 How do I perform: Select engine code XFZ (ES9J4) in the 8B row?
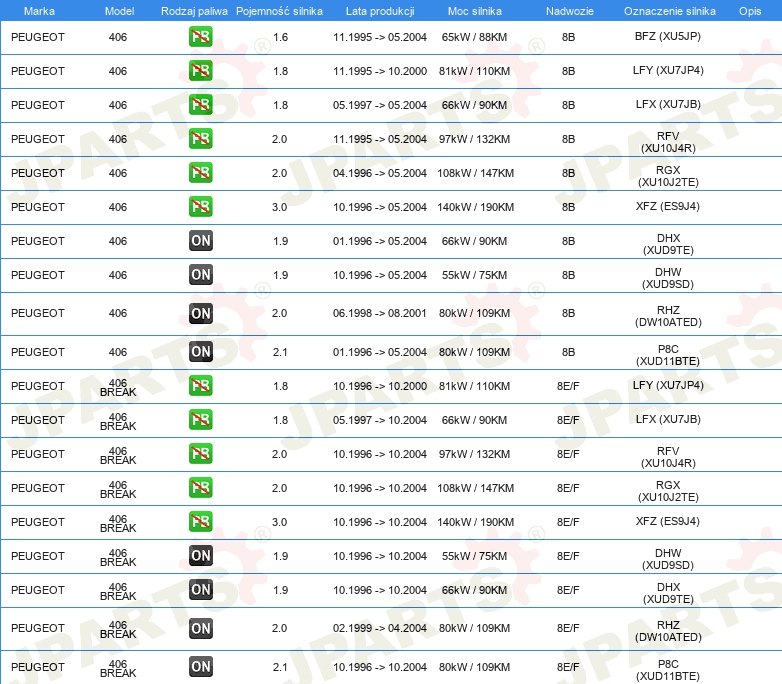coord(668,207)
